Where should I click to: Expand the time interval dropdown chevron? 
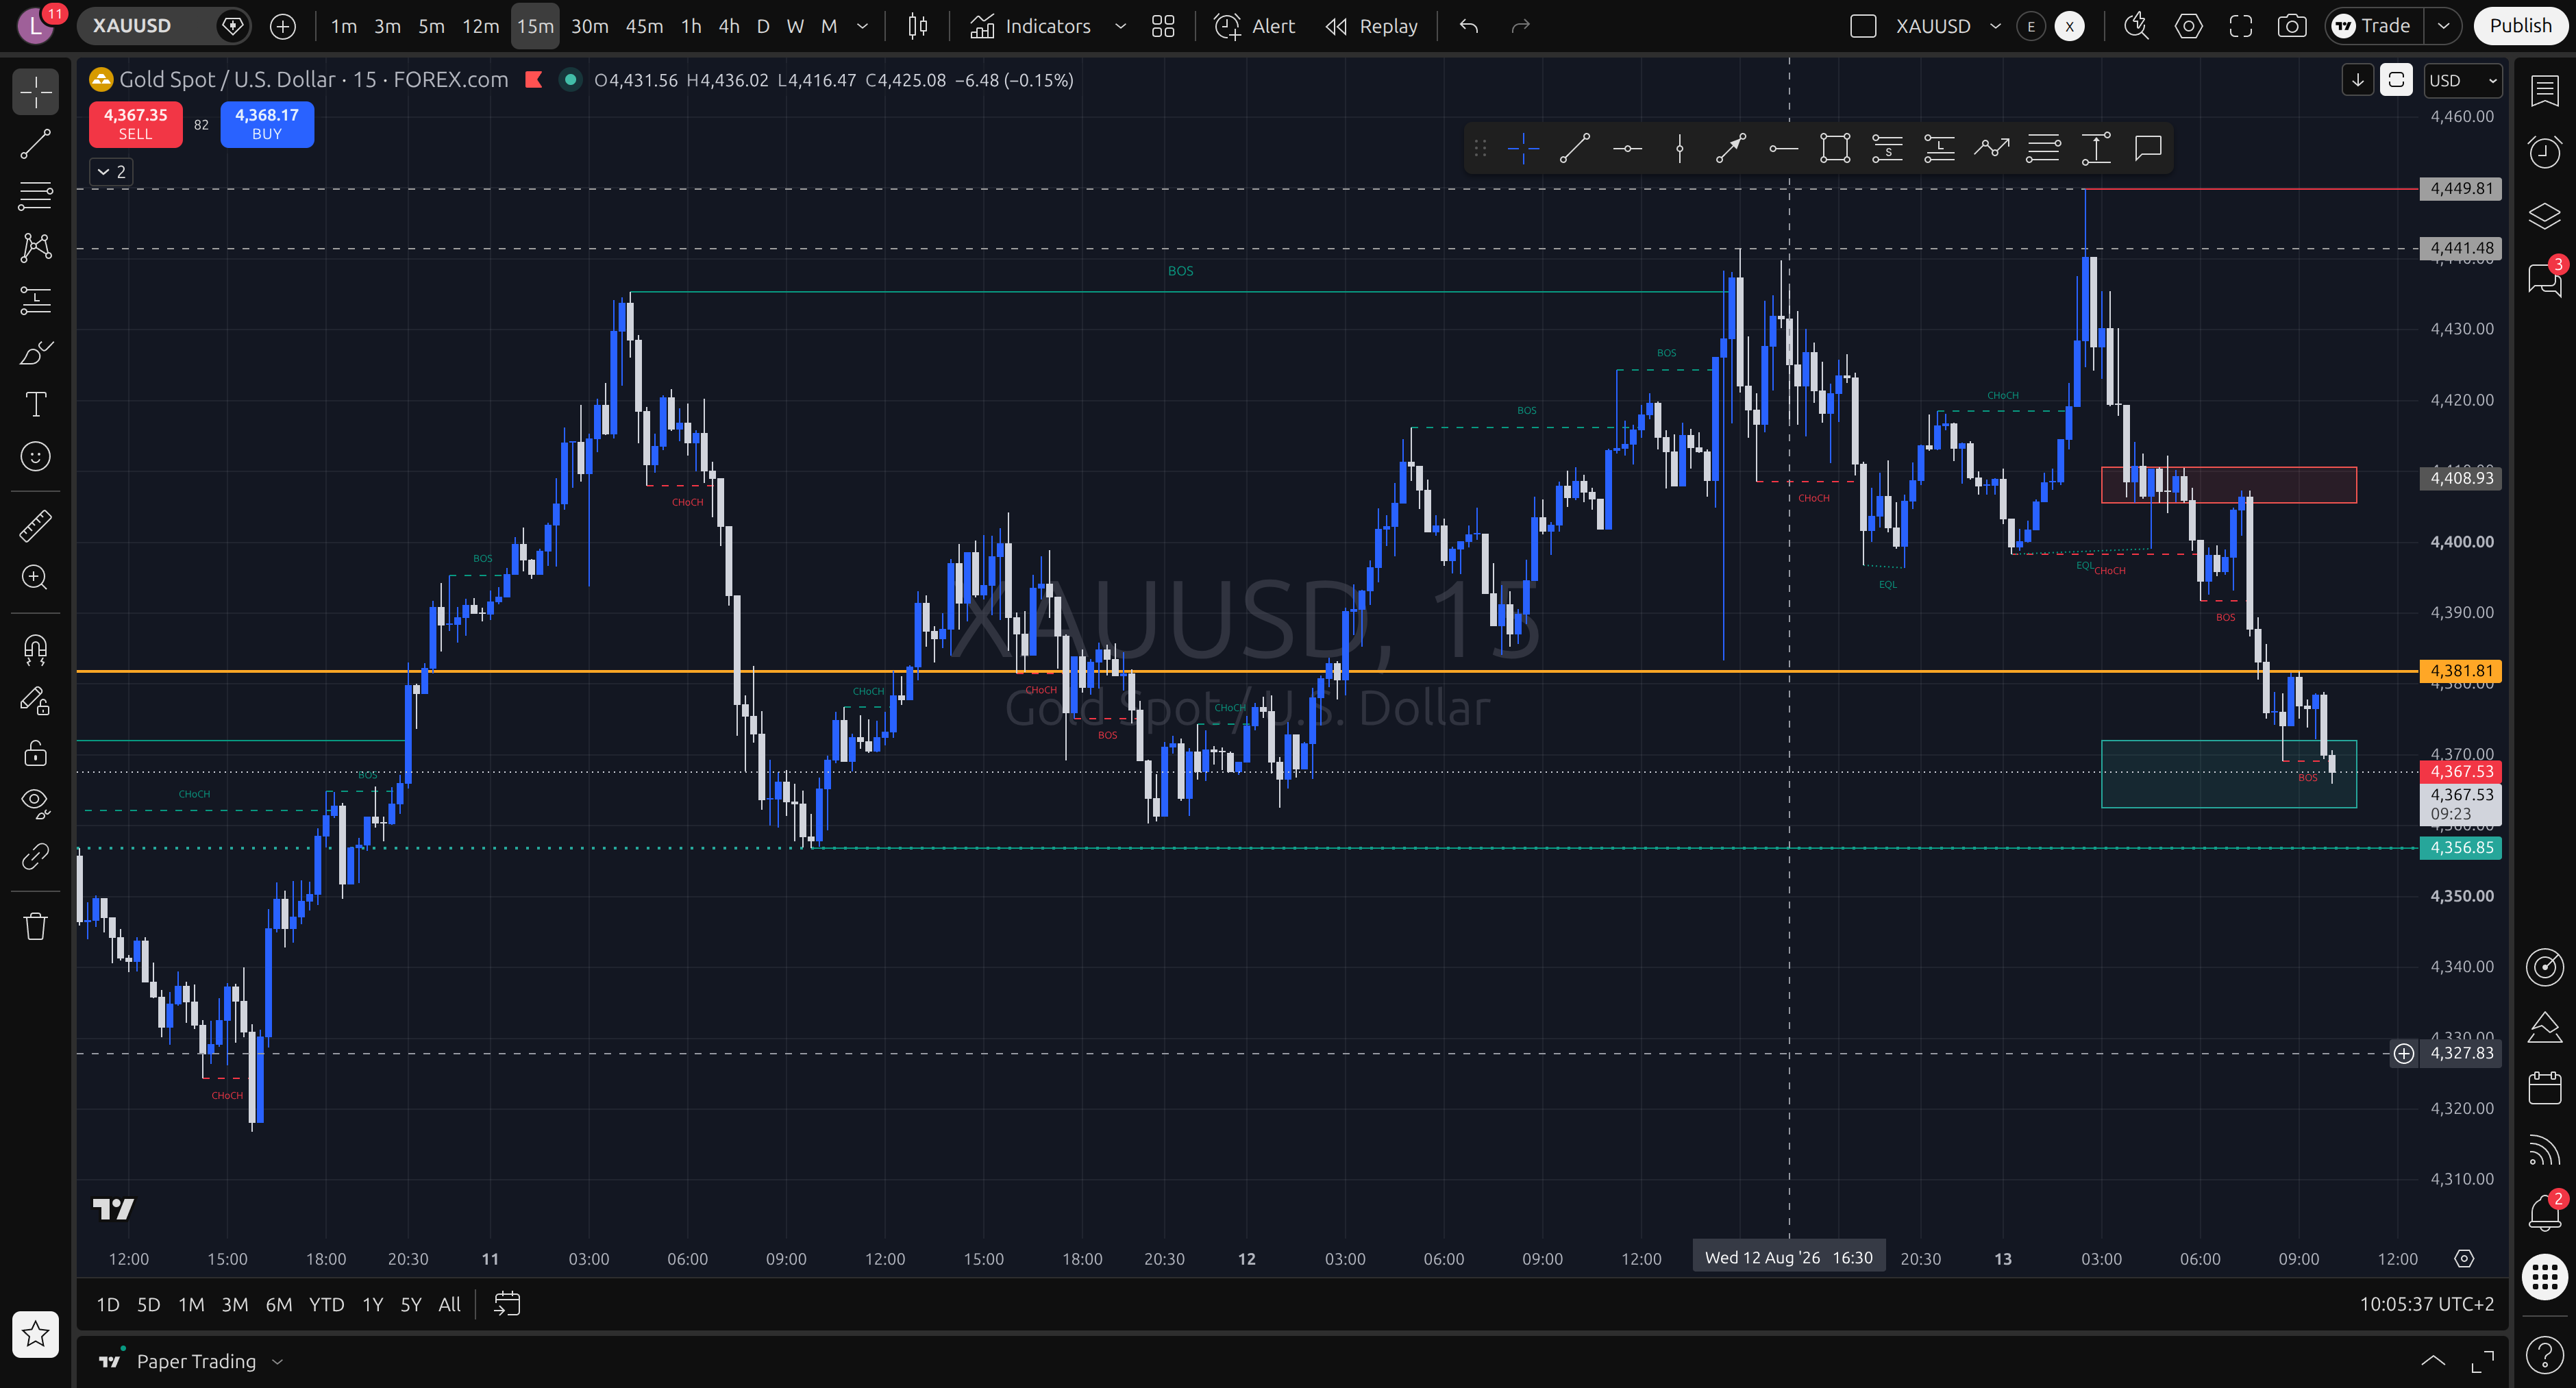tap(862, 26)
